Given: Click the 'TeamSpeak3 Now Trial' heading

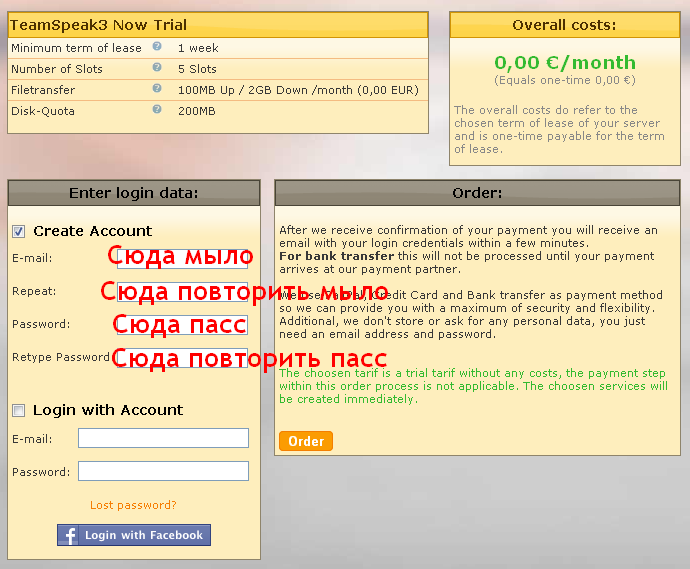Looking at the screenshot, I should click(98, 25).
